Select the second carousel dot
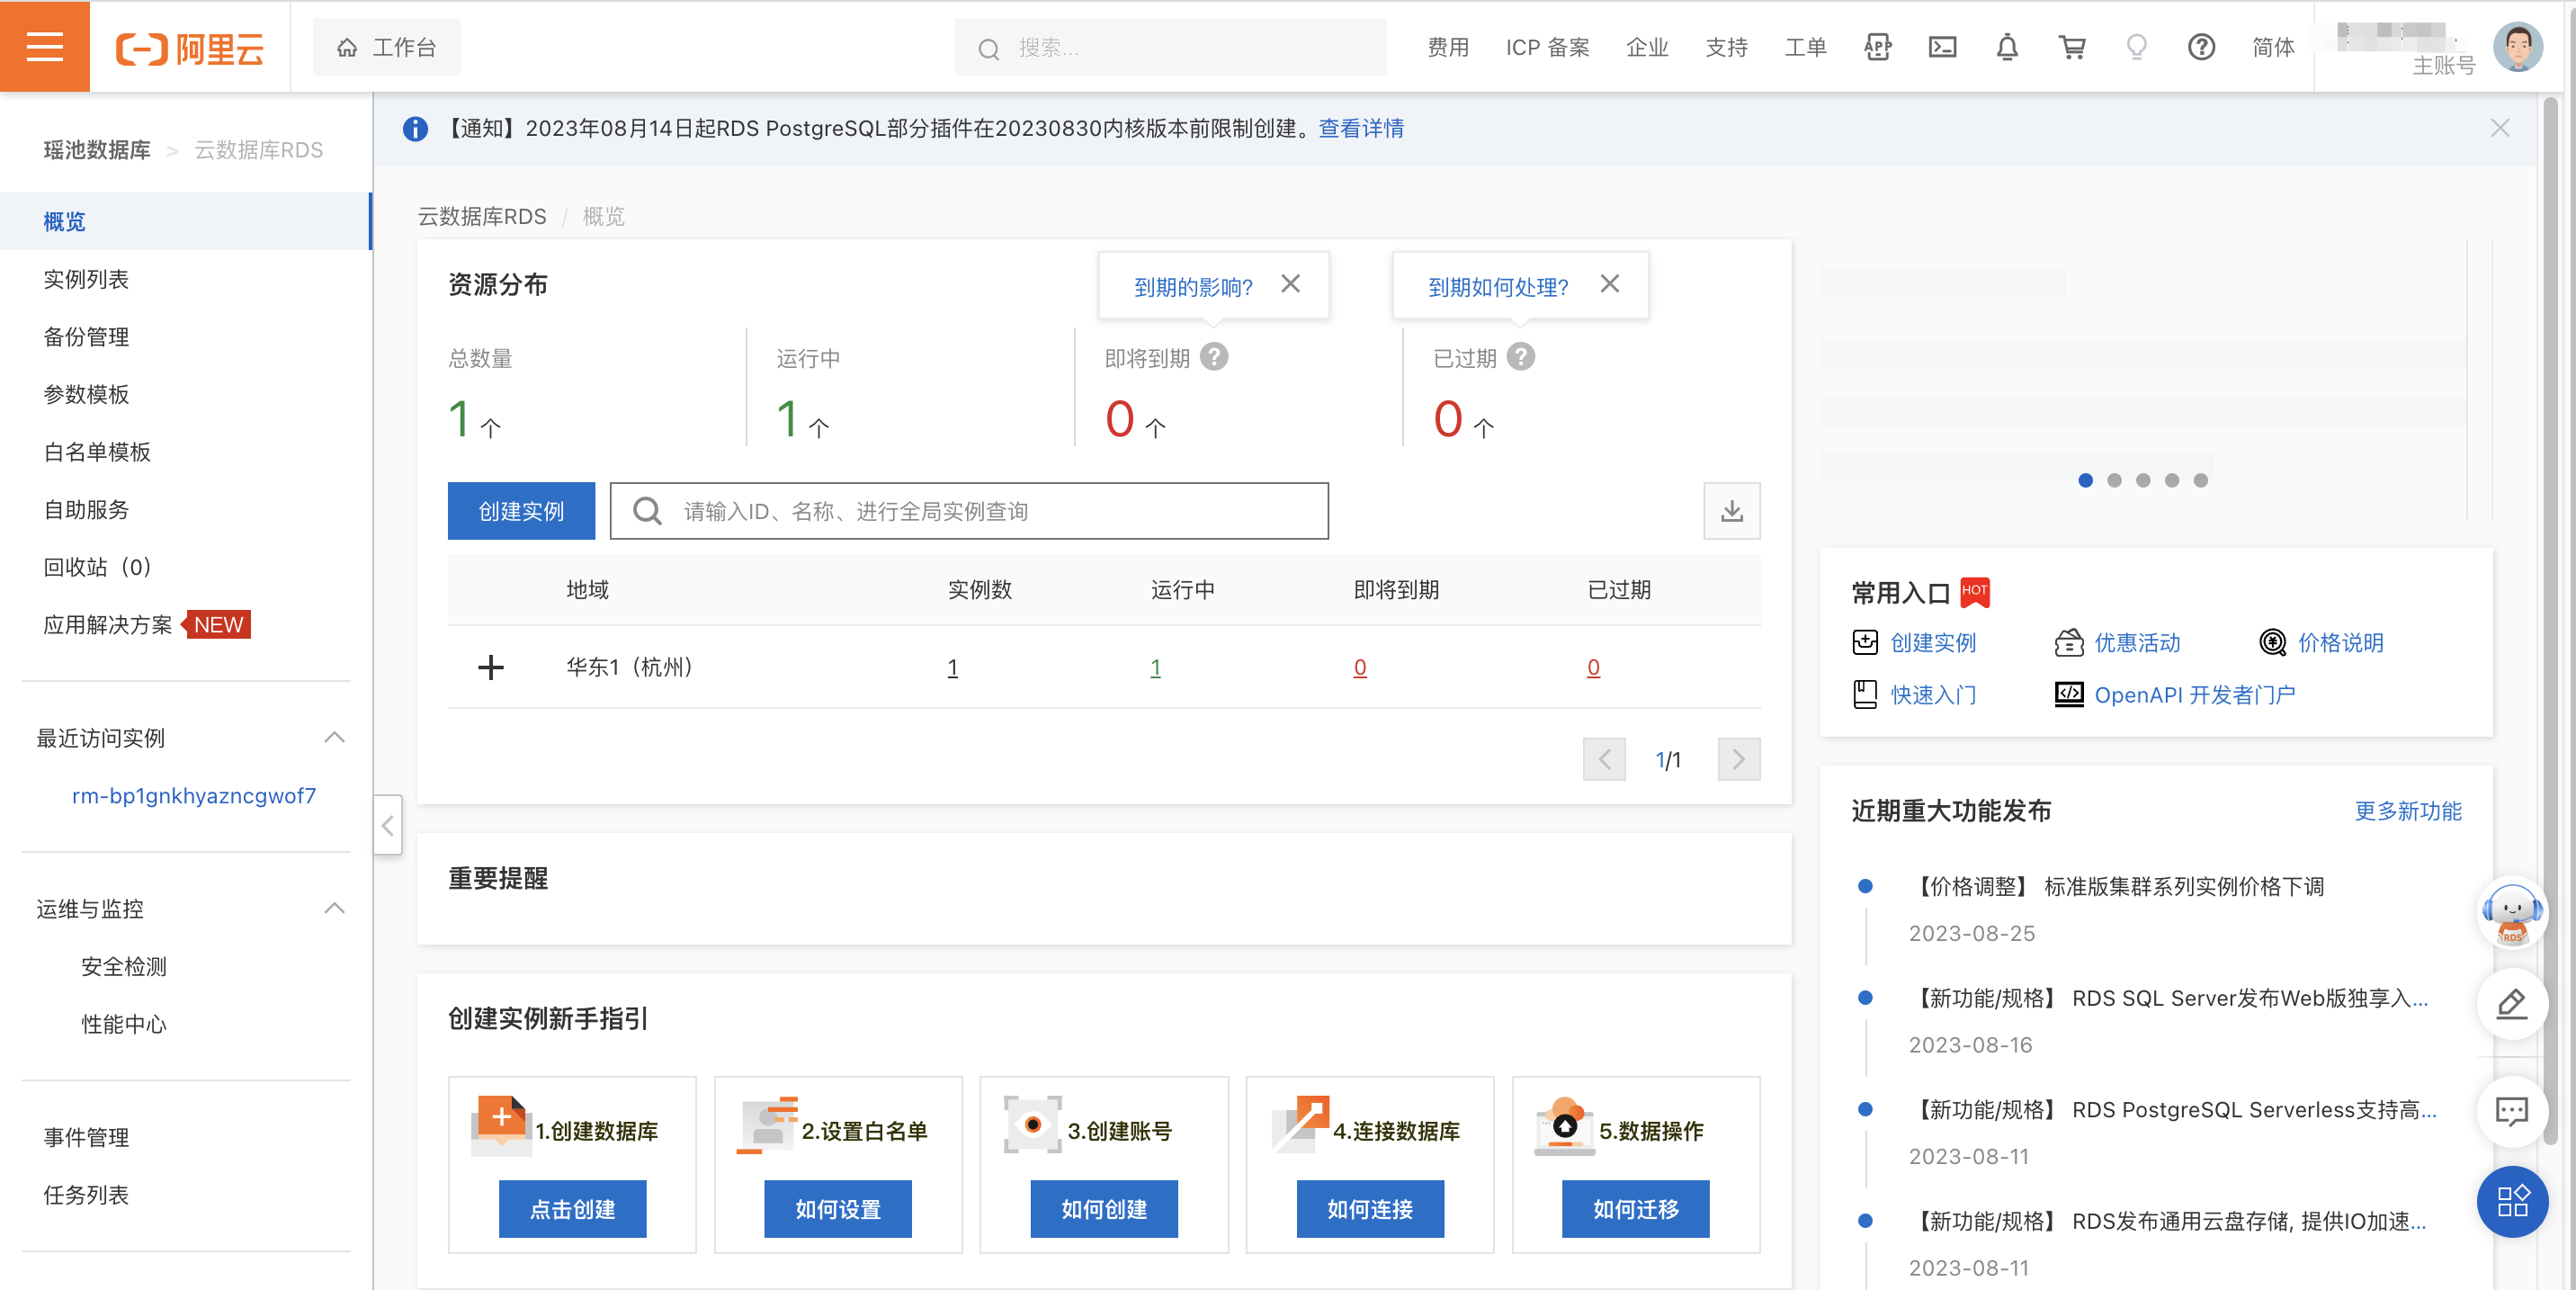The image size is (2576, 1290). coord(2114,480)
